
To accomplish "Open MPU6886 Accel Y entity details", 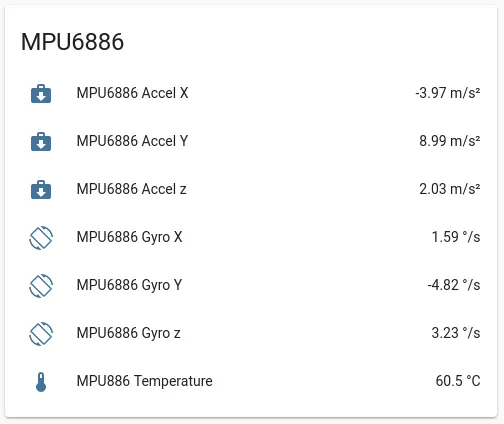I will (x=132, y=141).
